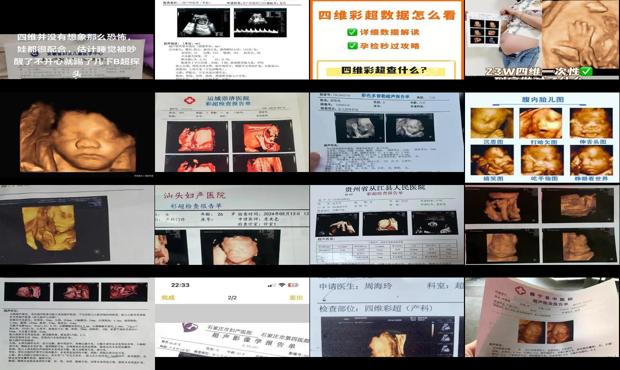The height and width of the screenshot is (370, 620).
Task: Open the pink-tinted curved report thumbnail
Action: (x=542, y=317)
